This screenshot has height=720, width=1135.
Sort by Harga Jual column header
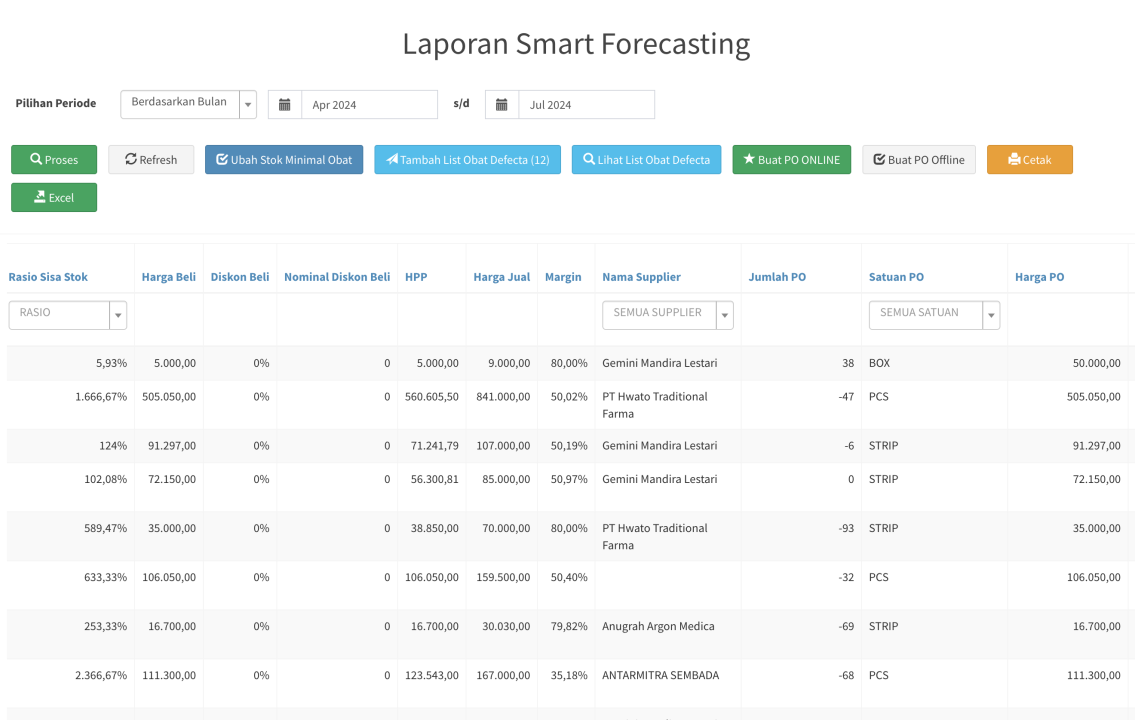(x=501, y=277)
